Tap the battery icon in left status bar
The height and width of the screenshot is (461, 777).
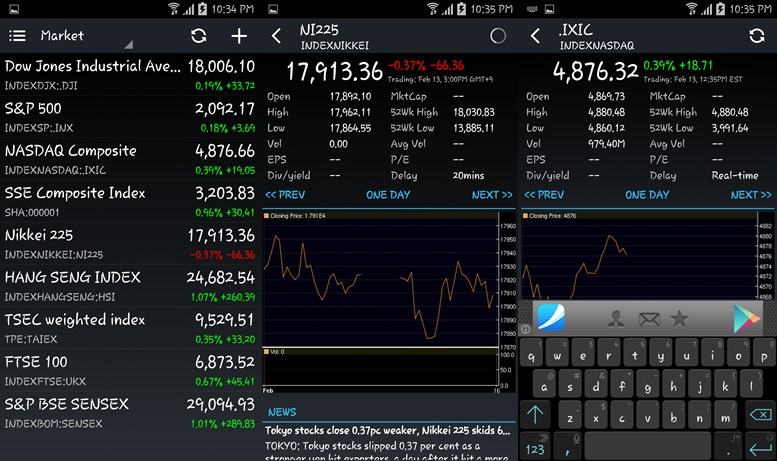pos(202,8)
